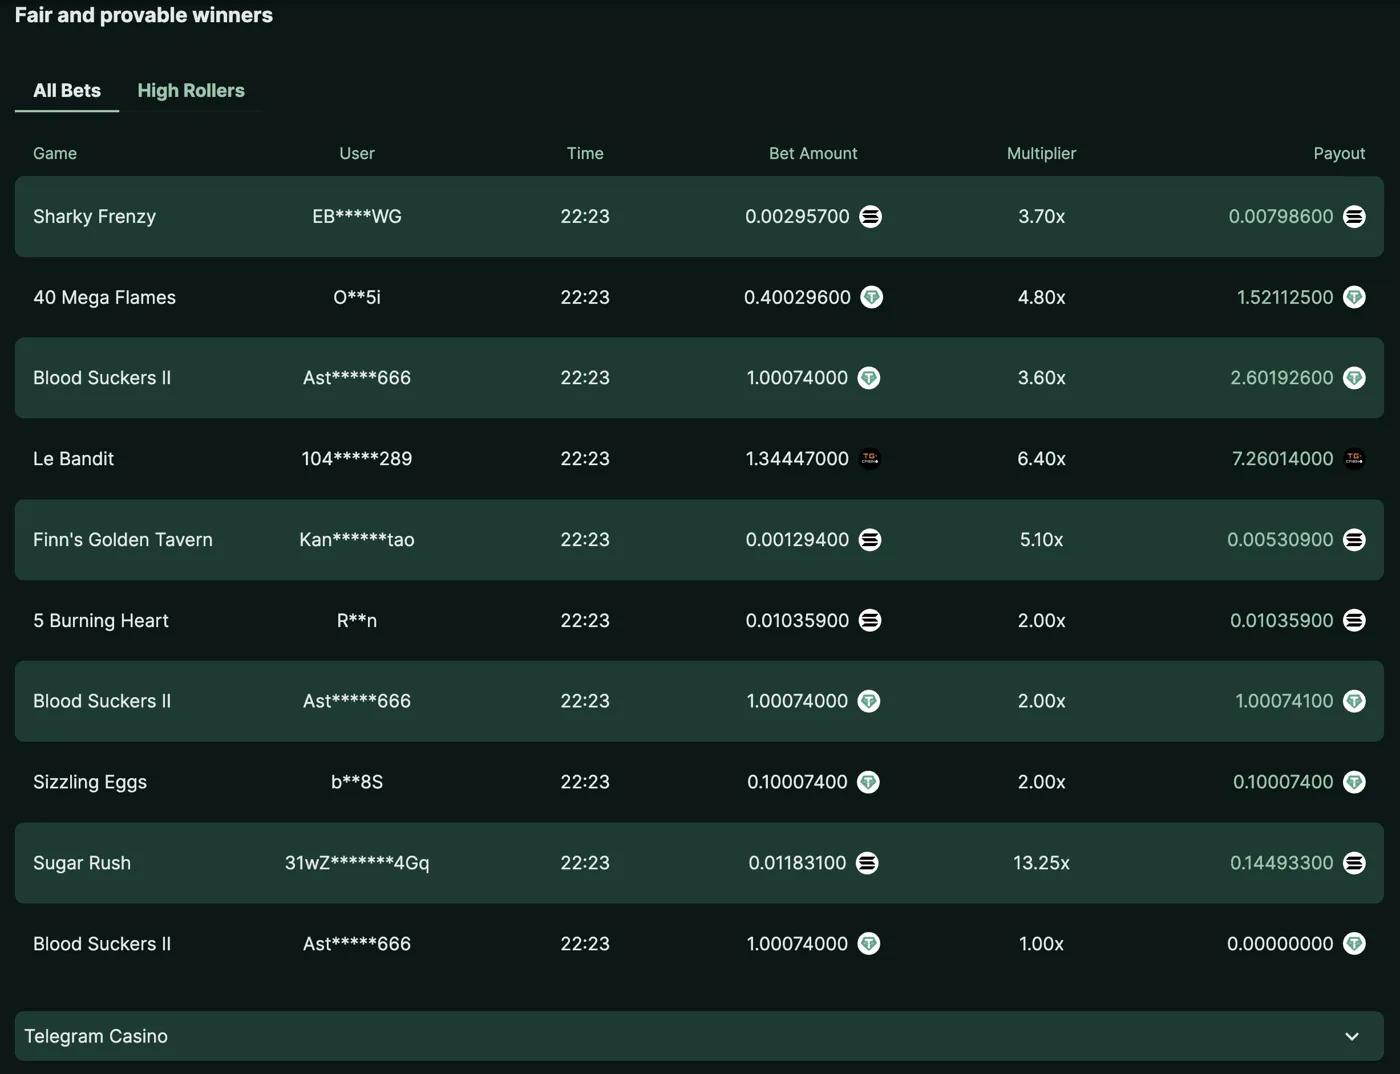Click Solana icon in Finn's Golden Tavern payout
The image size is (1400, 1074).
click(x=1354, y=539)
